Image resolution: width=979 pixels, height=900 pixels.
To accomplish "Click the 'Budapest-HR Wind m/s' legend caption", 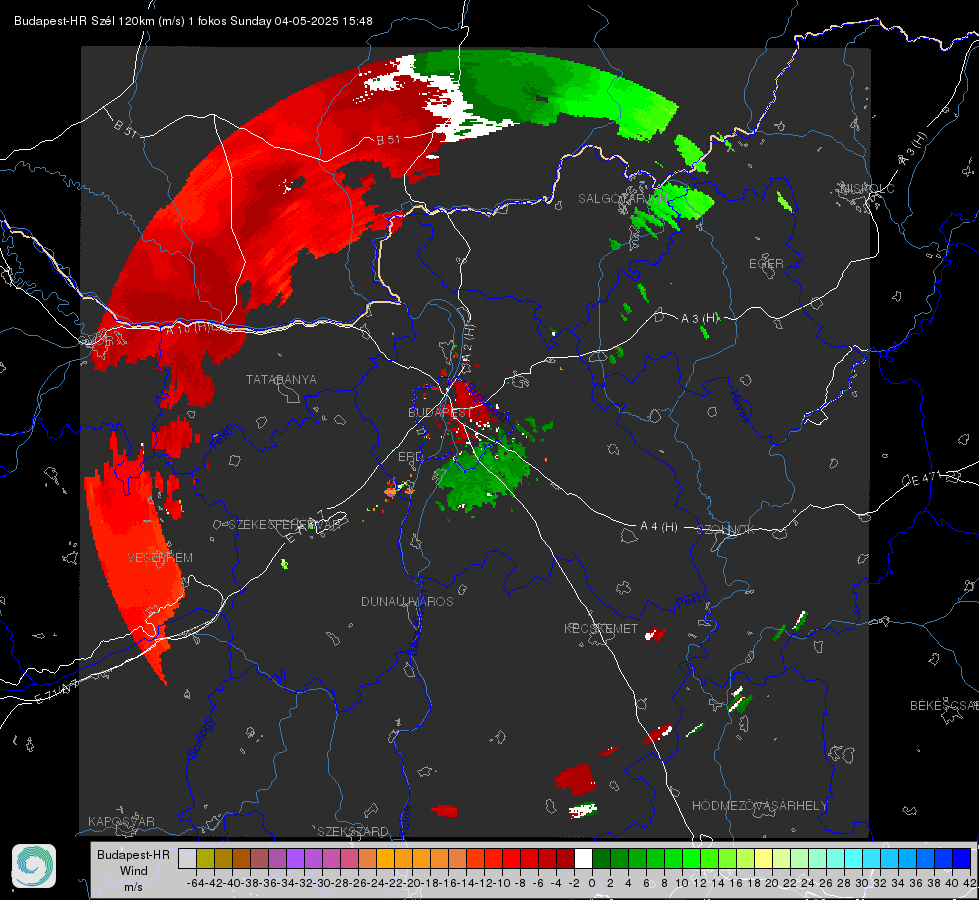I will click(134, 870).
